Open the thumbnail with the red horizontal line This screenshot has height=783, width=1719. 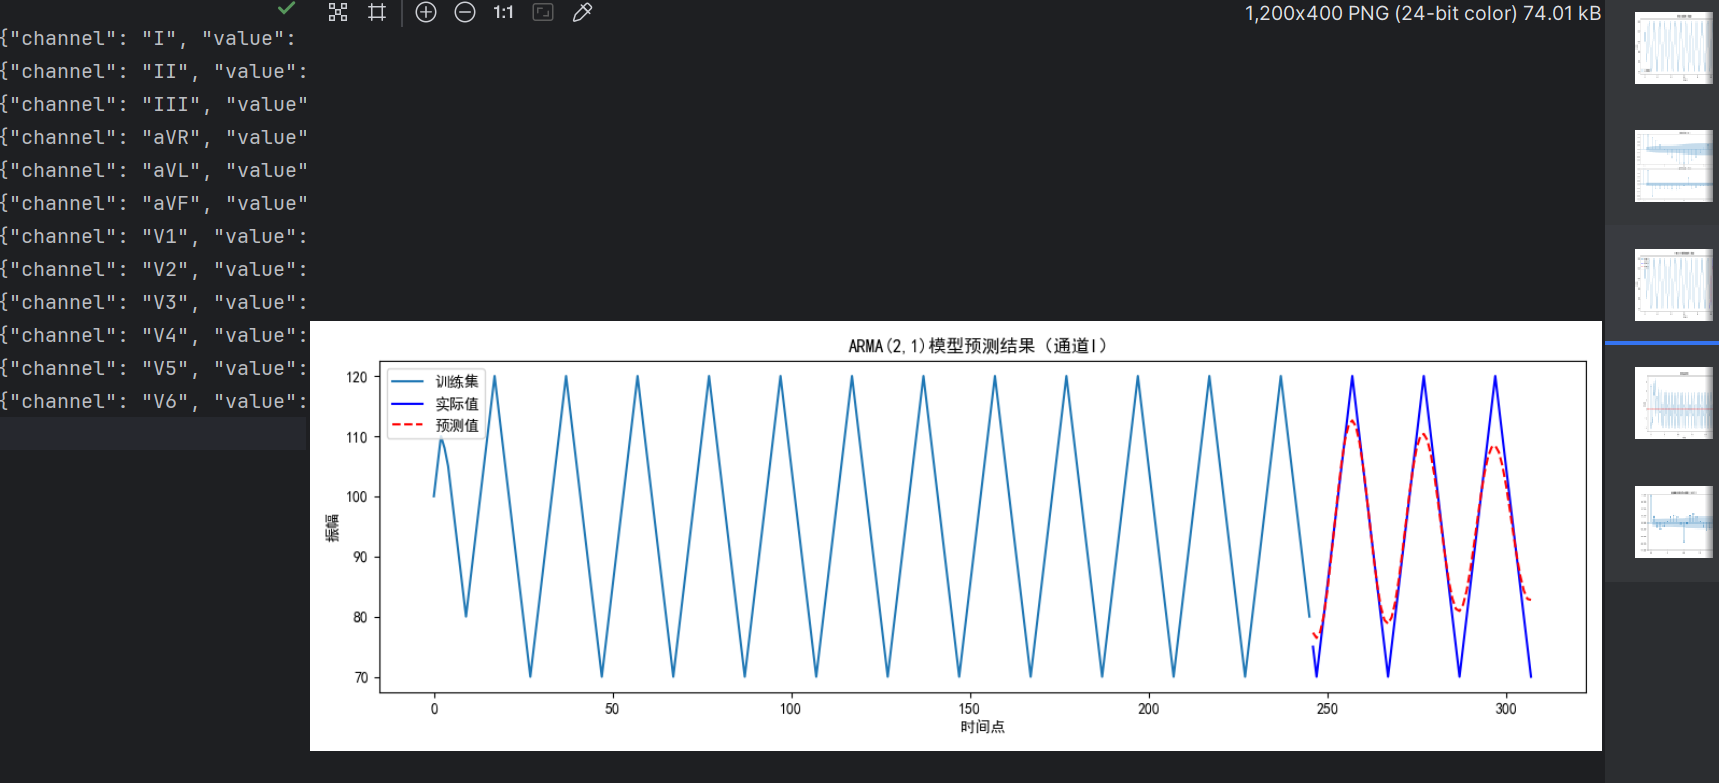1673,403
